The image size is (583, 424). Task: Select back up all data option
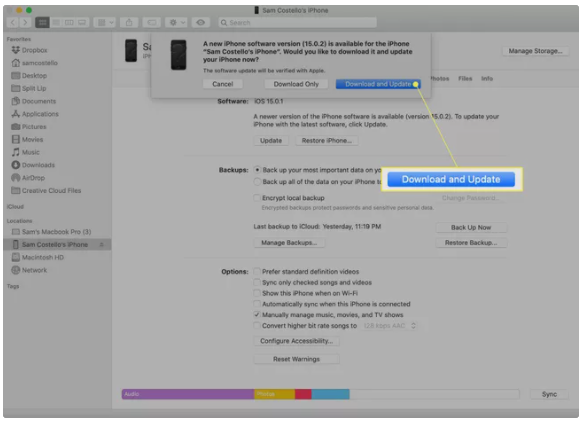click(x=257, y=182)
